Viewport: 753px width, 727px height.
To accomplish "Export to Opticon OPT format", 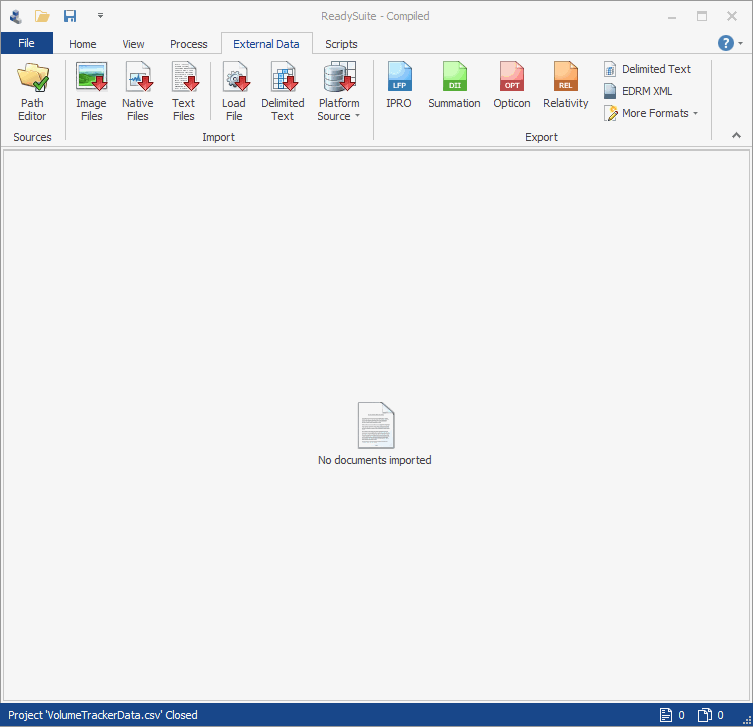I will tap(512, 86).
